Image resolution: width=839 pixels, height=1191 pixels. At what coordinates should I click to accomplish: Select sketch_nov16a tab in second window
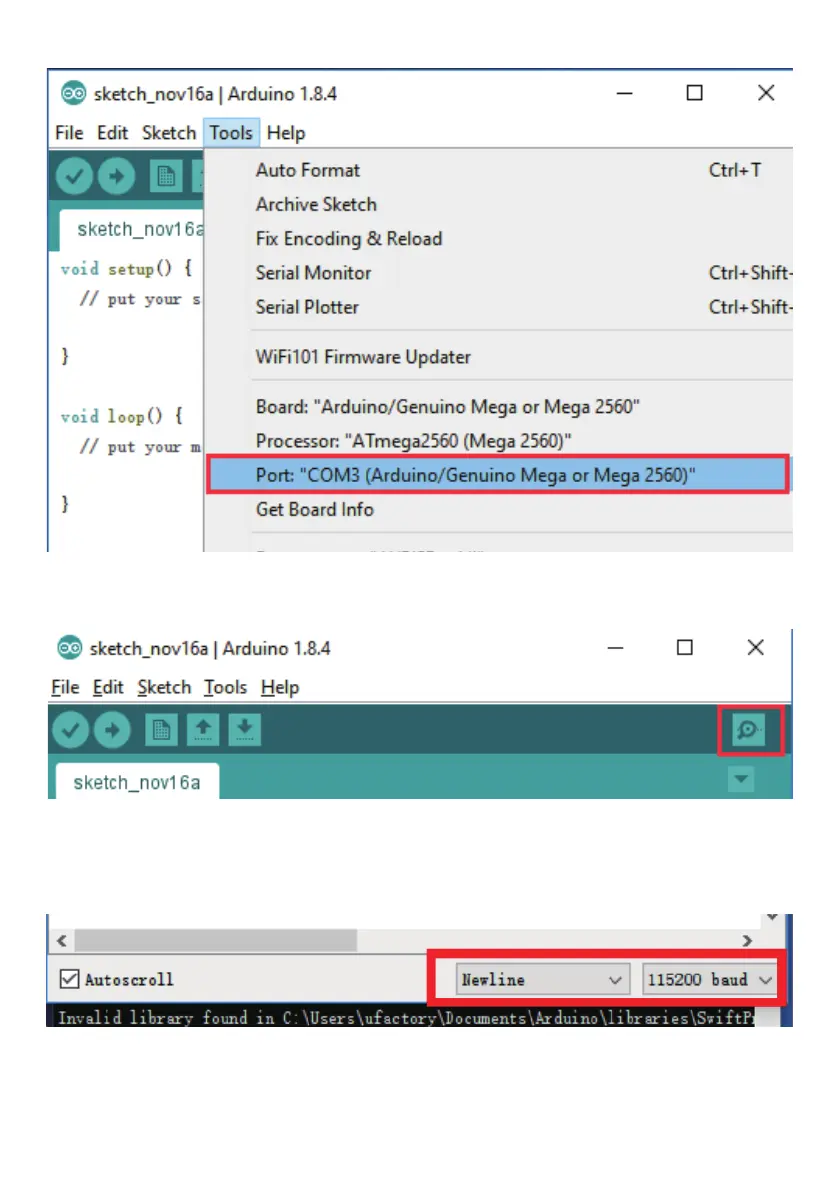pyautogui.click(x=137, y=782)
